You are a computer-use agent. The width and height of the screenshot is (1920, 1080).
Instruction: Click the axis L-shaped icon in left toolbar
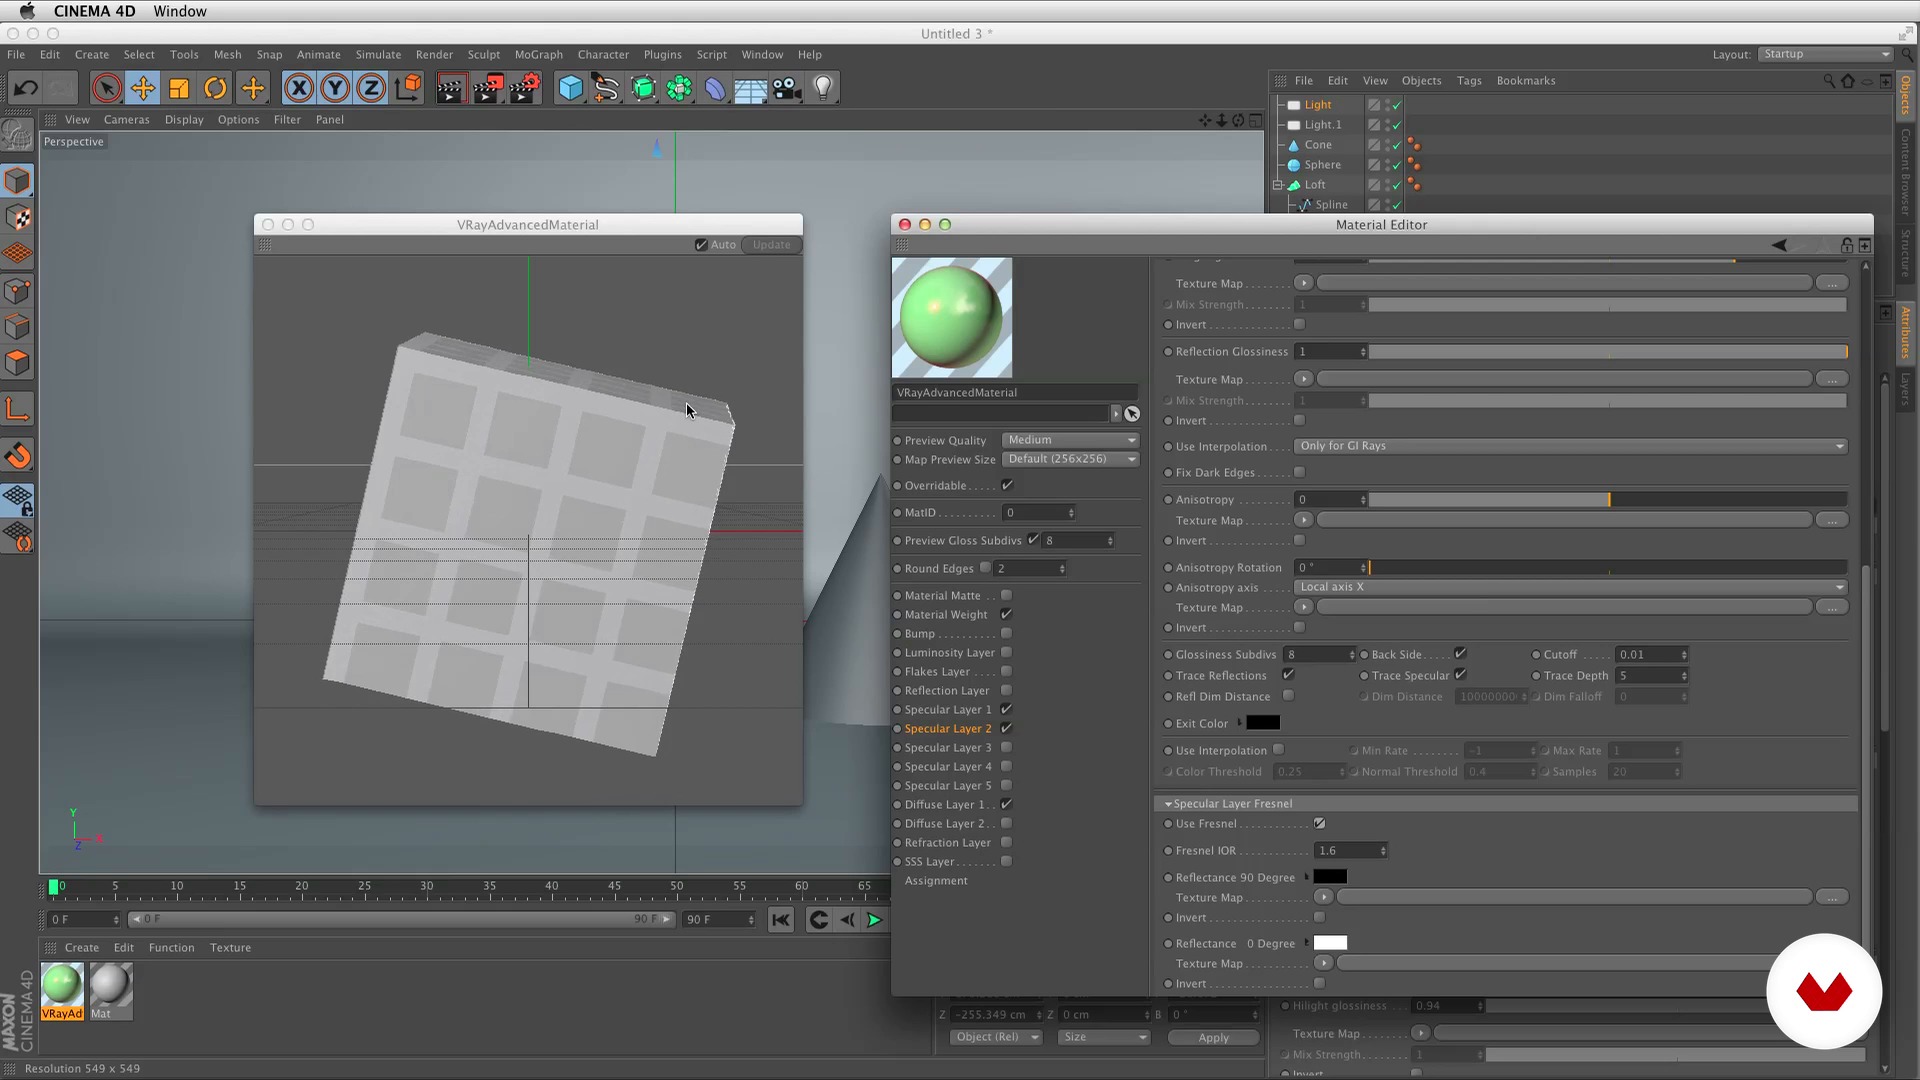pyautogui.click(x=18, y=409)
